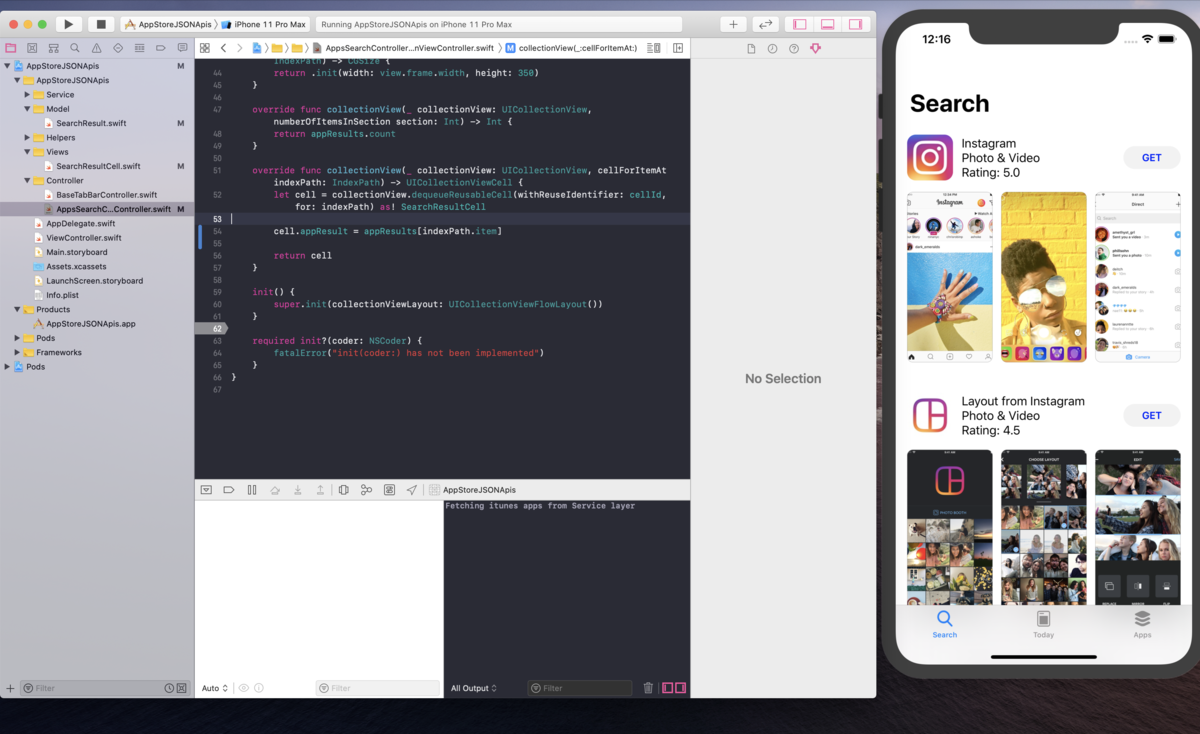
Task: Toggle the Debug area panel visibility
Action: 827,24
